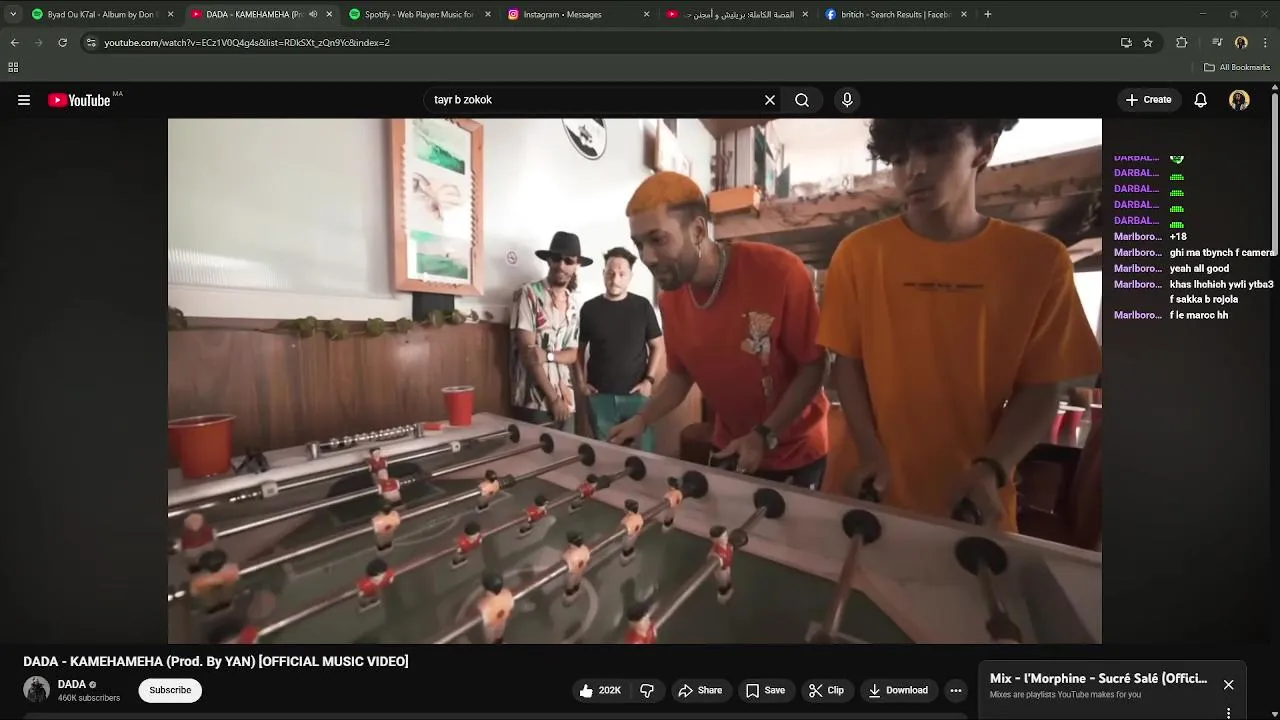Close the Instagram Messages tab
The height and width of the screenshot is (720, 1280).
click(x=646, y=14)
